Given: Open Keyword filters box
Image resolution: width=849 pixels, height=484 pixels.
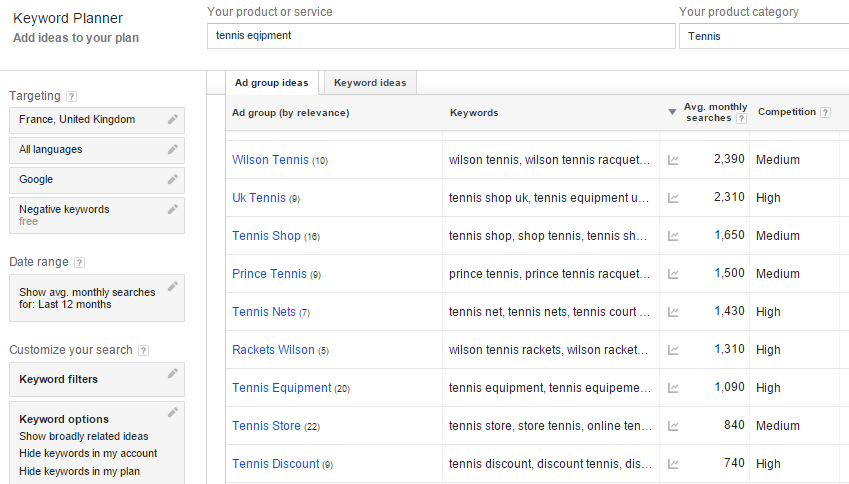Looking at the screenshot, I should click(x=97, y=380).
